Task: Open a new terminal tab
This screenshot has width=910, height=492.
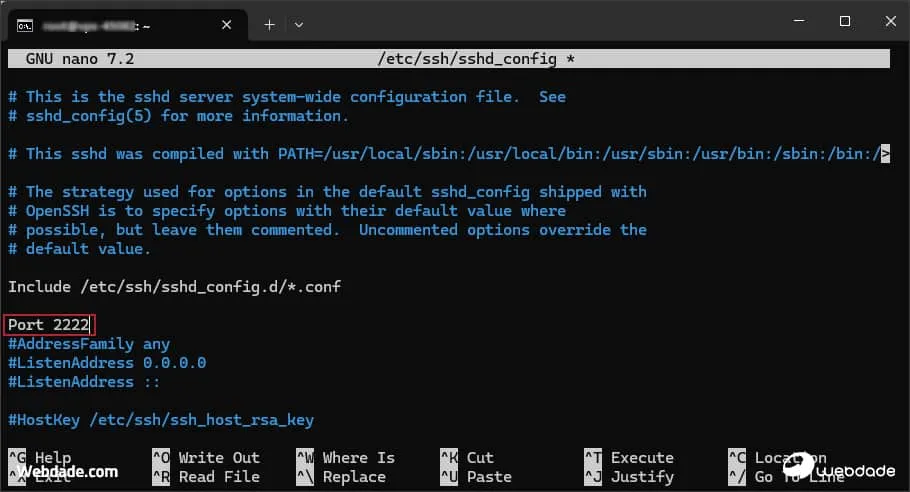Action: tap(269, 23)
